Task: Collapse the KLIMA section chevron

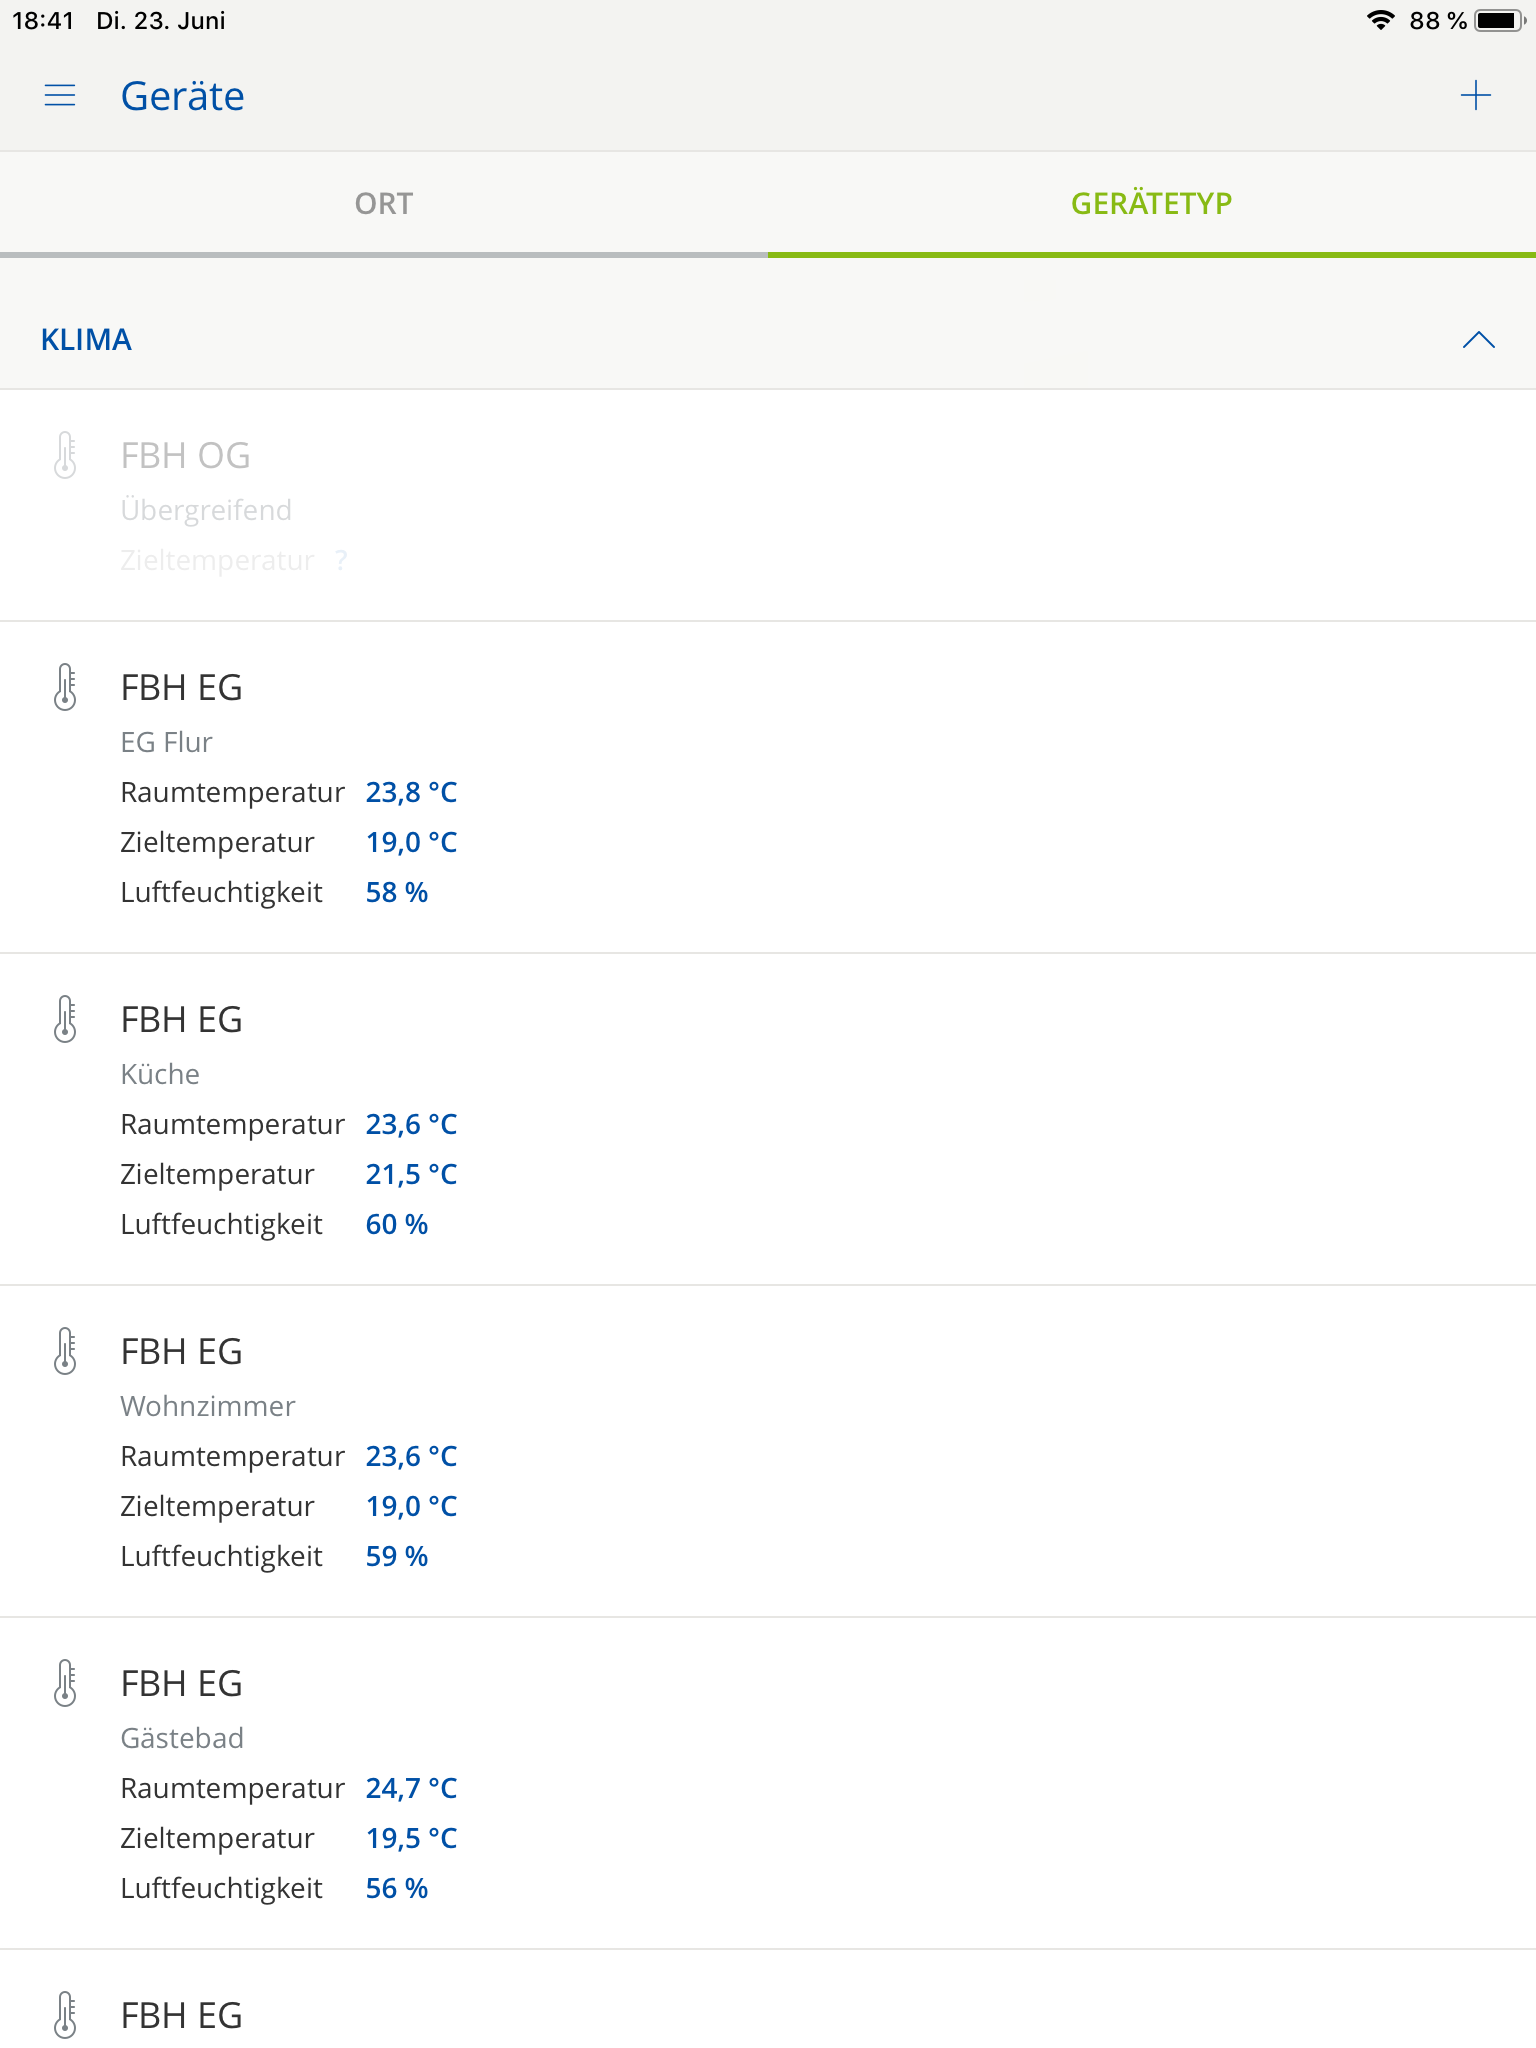Action: click(1478, 340)
